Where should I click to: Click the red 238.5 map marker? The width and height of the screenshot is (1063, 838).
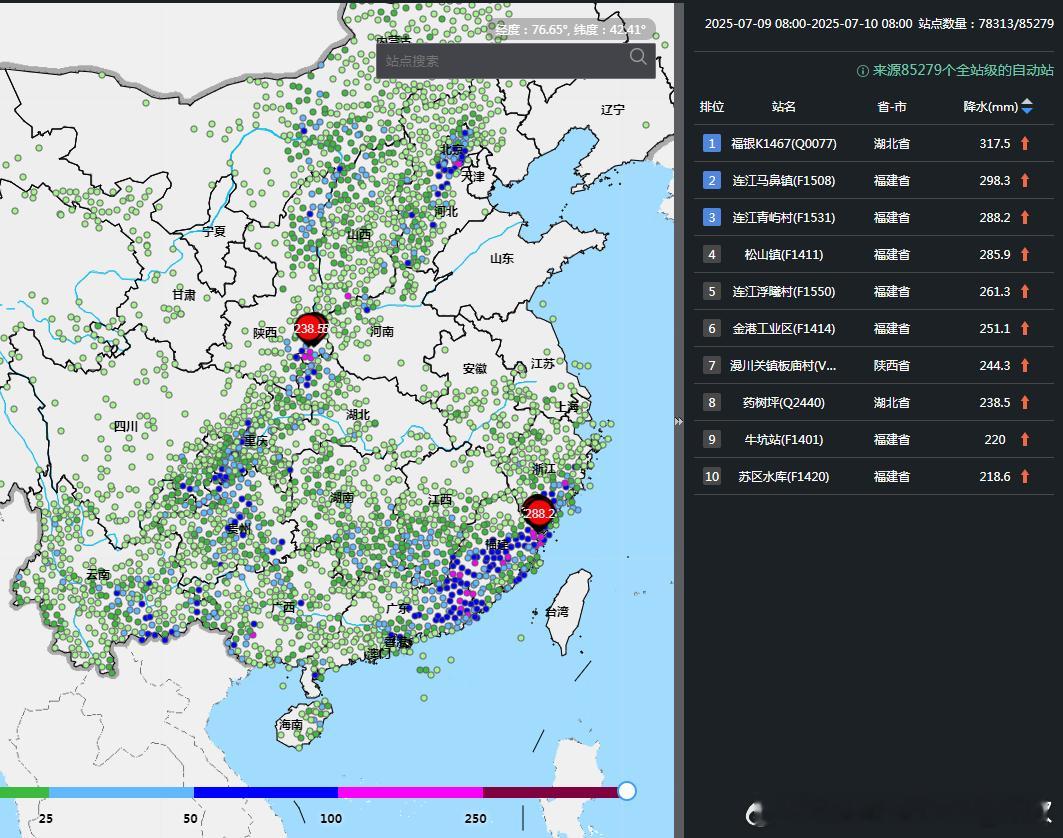coord(311,329)
